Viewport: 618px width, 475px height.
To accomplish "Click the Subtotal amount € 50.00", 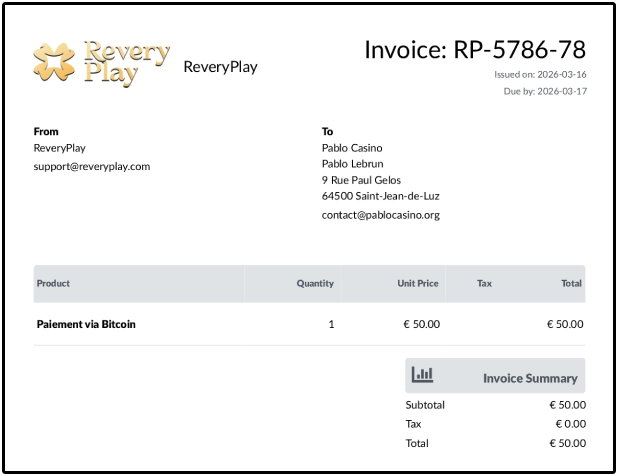I will [568, 405].
